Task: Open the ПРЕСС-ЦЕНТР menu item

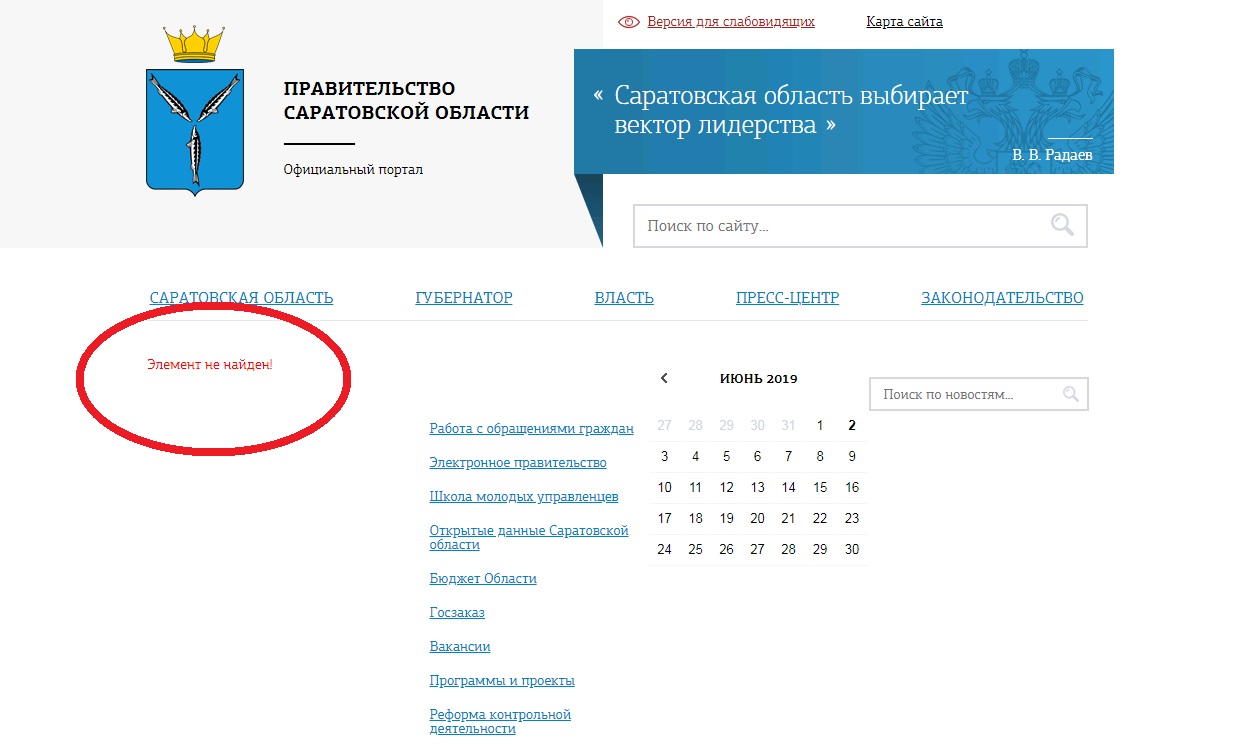Action: [x=787, y=298]
